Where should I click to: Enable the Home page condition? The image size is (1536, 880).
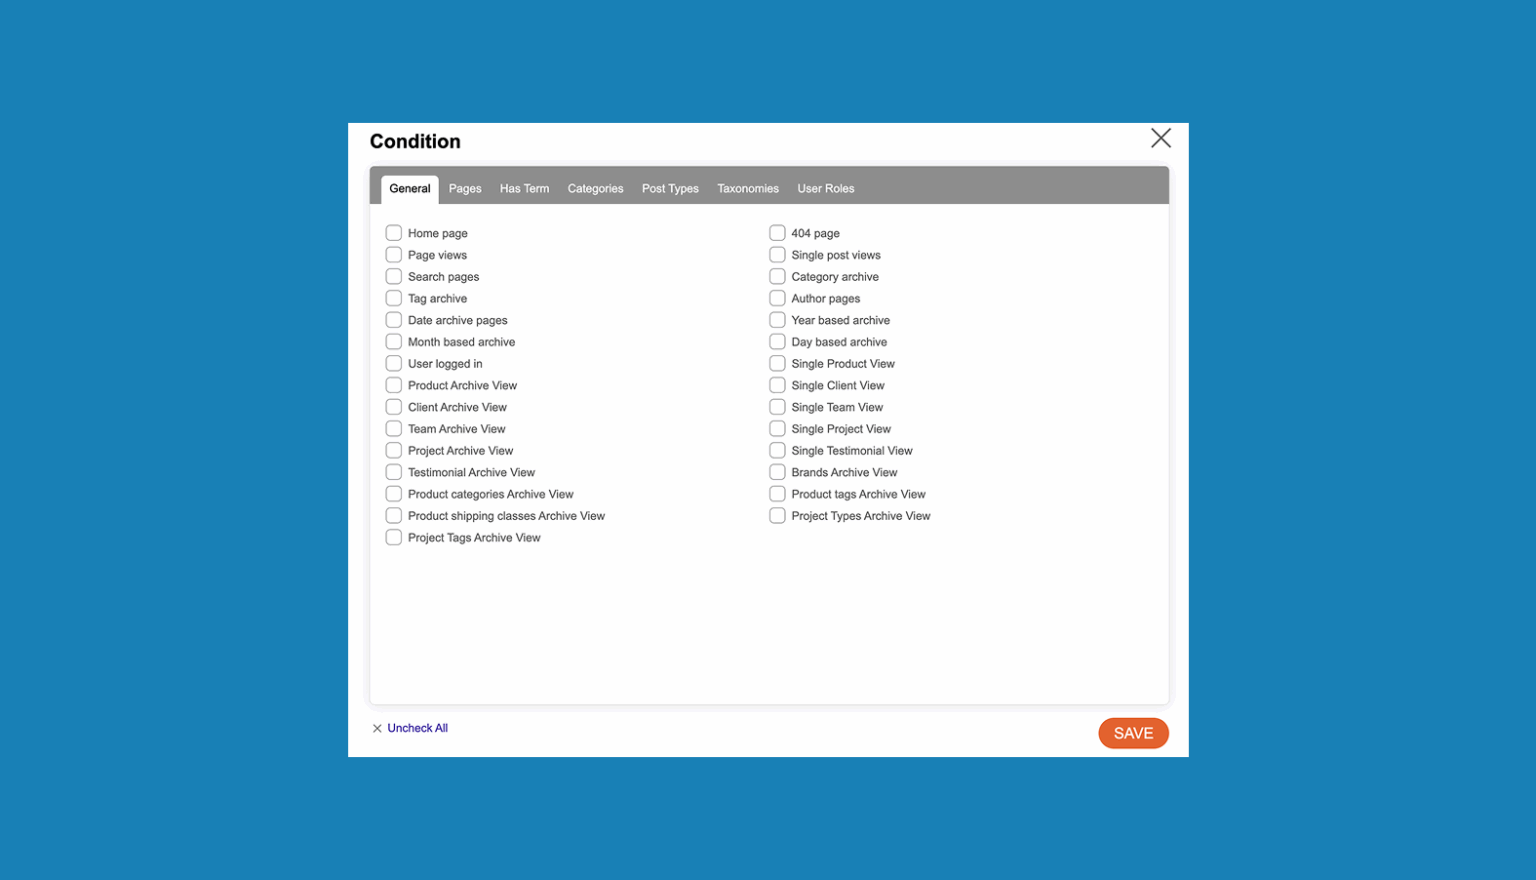click(393, 232)
